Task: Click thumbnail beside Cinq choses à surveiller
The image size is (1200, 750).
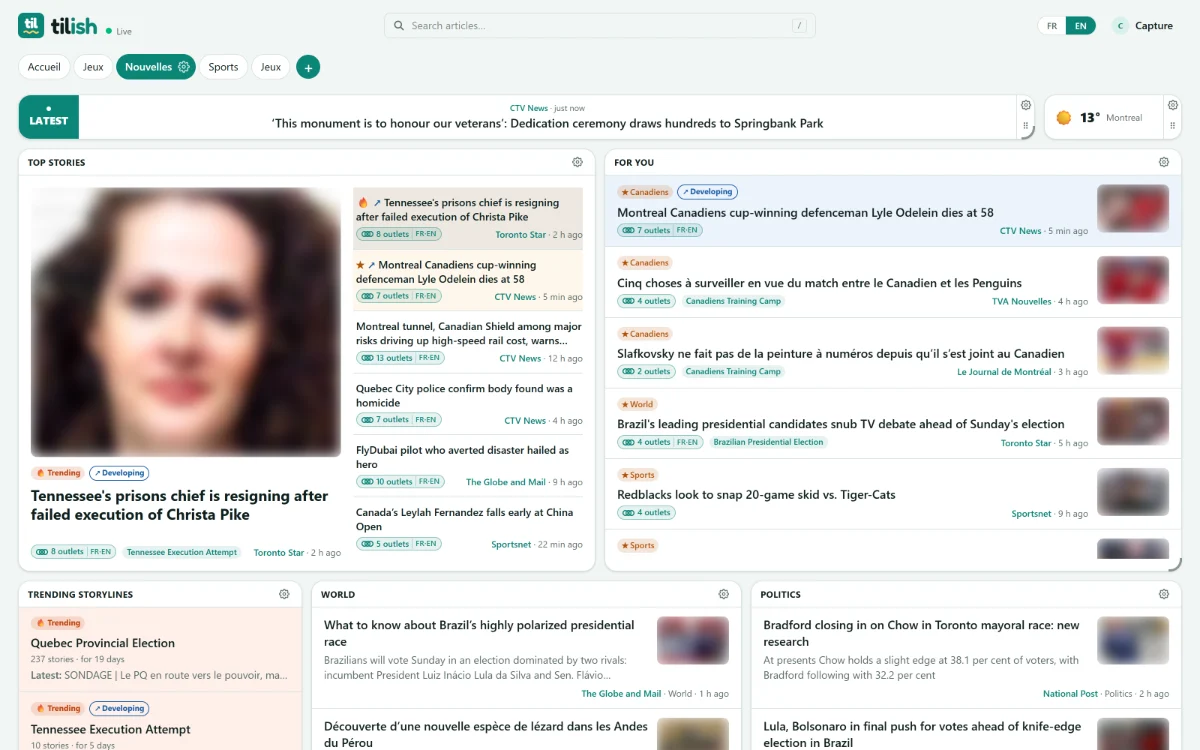Action: pos(1133,280)
